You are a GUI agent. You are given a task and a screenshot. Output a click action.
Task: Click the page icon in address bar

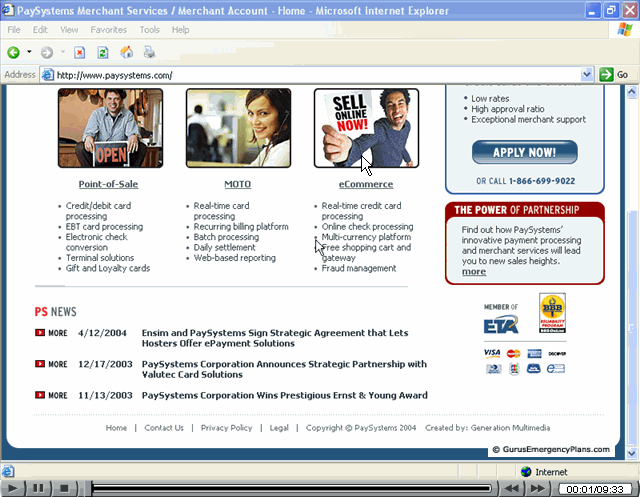tap(48, 75)
